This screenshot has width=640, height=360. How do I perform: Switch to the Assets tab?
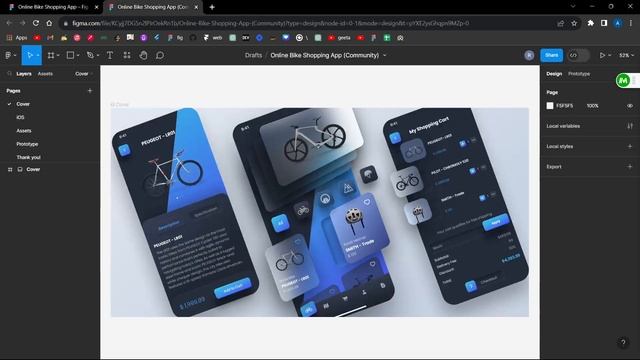pos(45,74)
